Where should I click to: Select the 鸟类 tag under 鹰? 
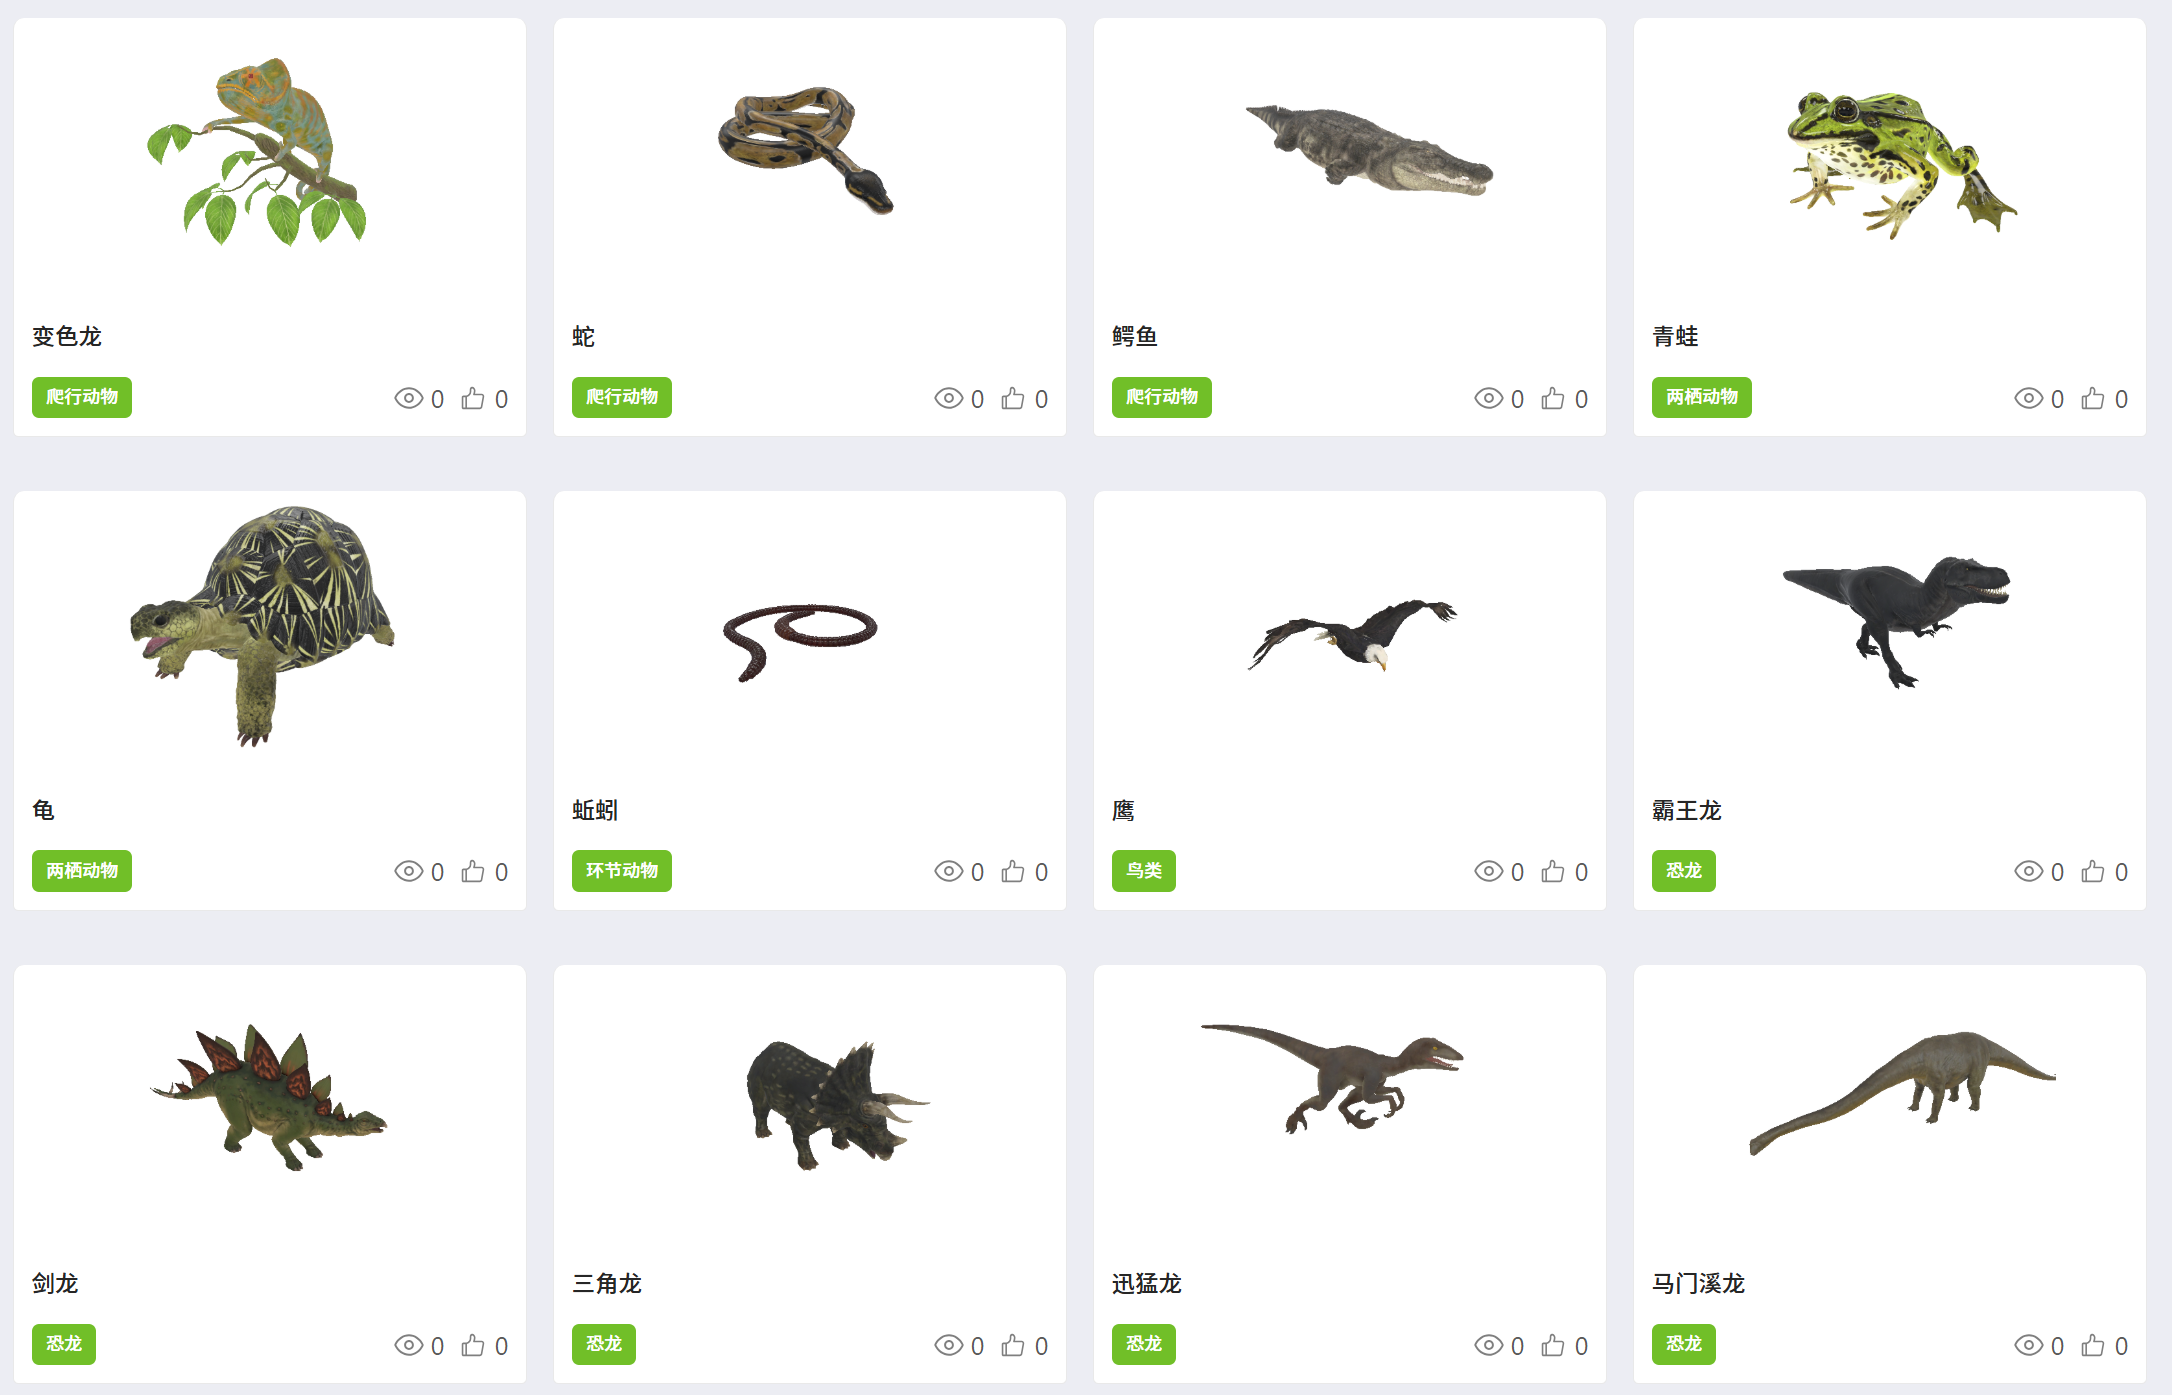pos(1144,871)
